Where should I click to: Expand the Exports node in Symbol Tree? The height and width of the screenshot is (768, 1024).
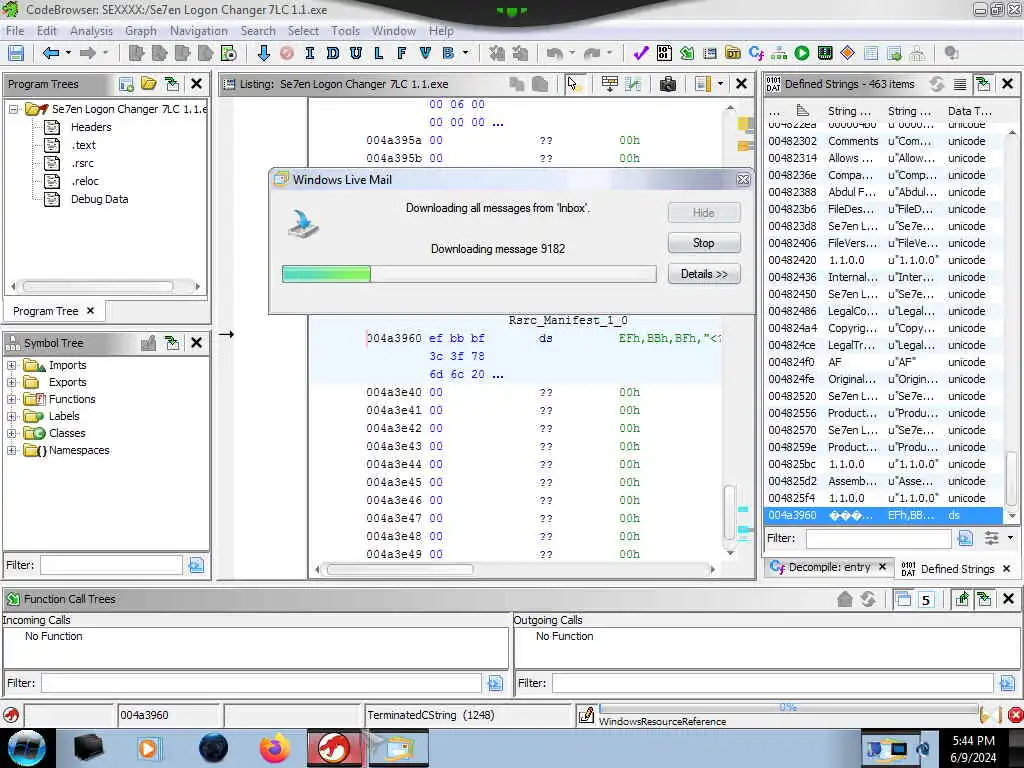click(12, 382)
